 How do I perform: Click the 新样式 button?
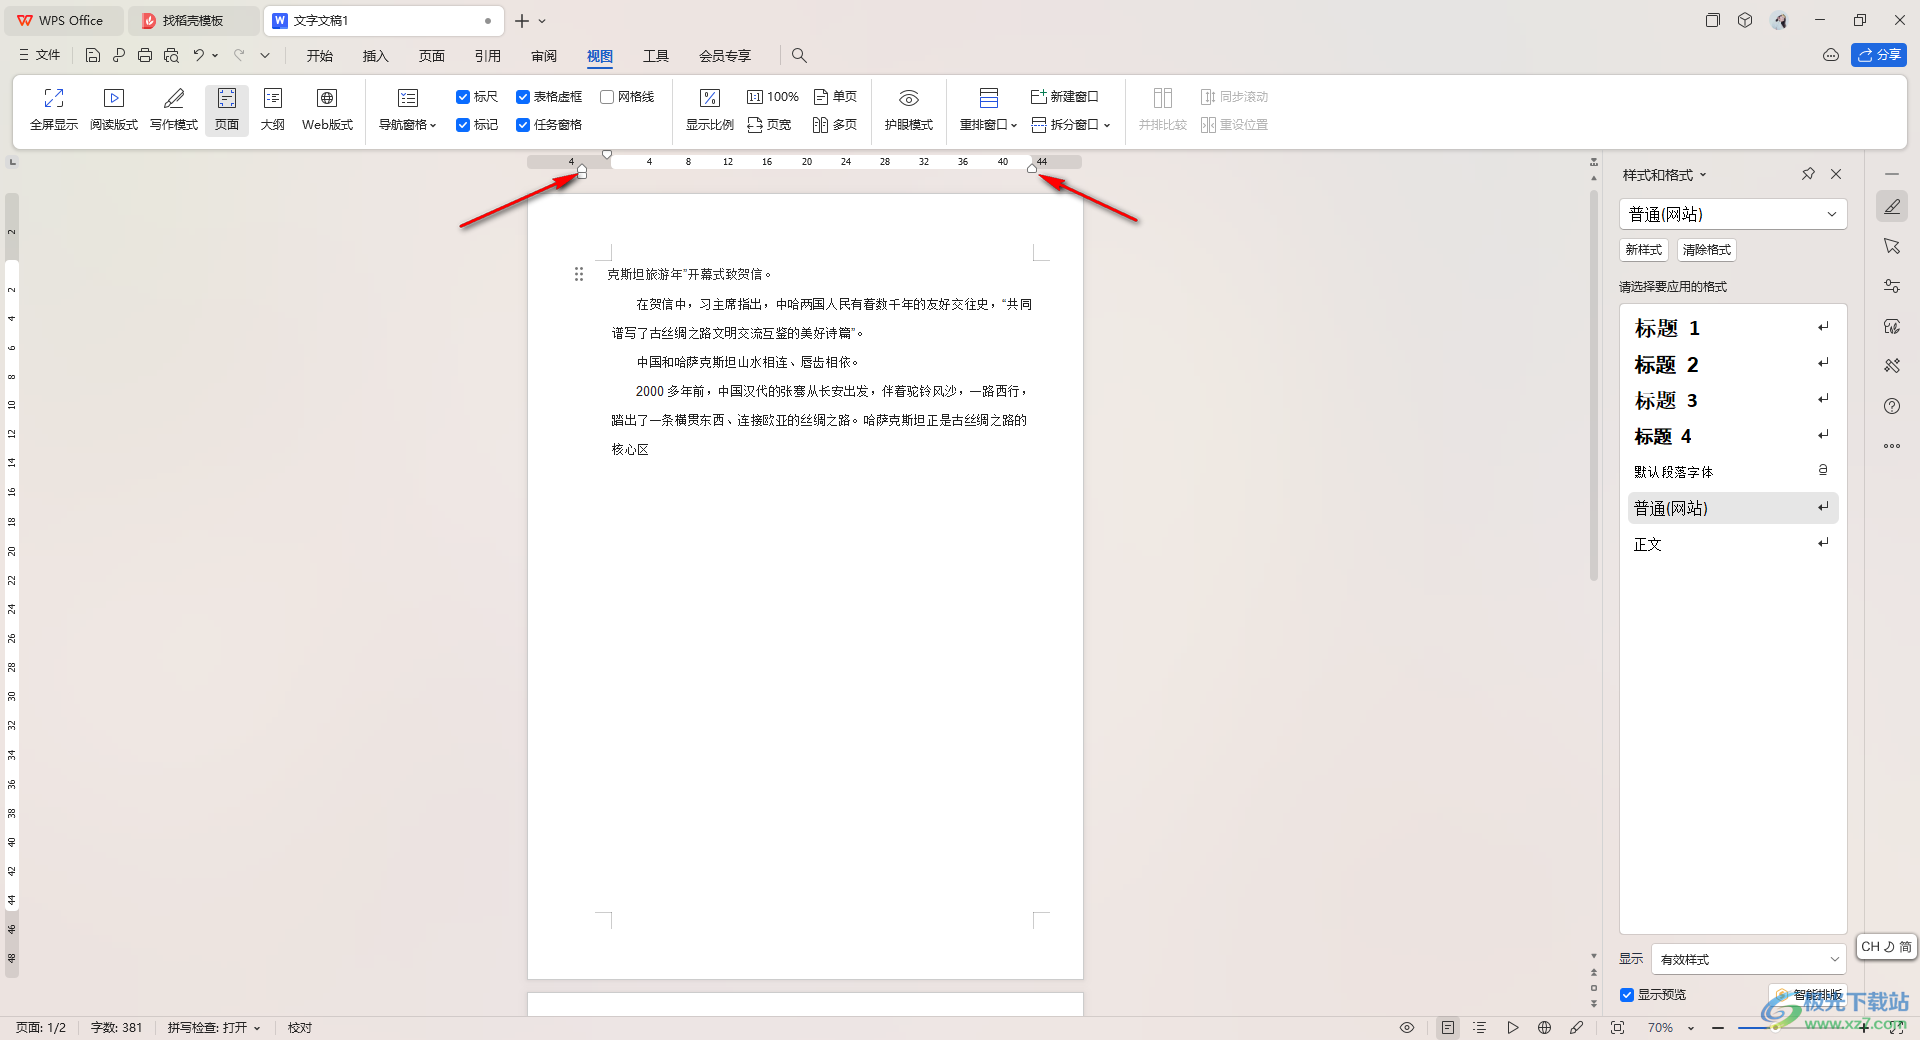pos(1644,250)
